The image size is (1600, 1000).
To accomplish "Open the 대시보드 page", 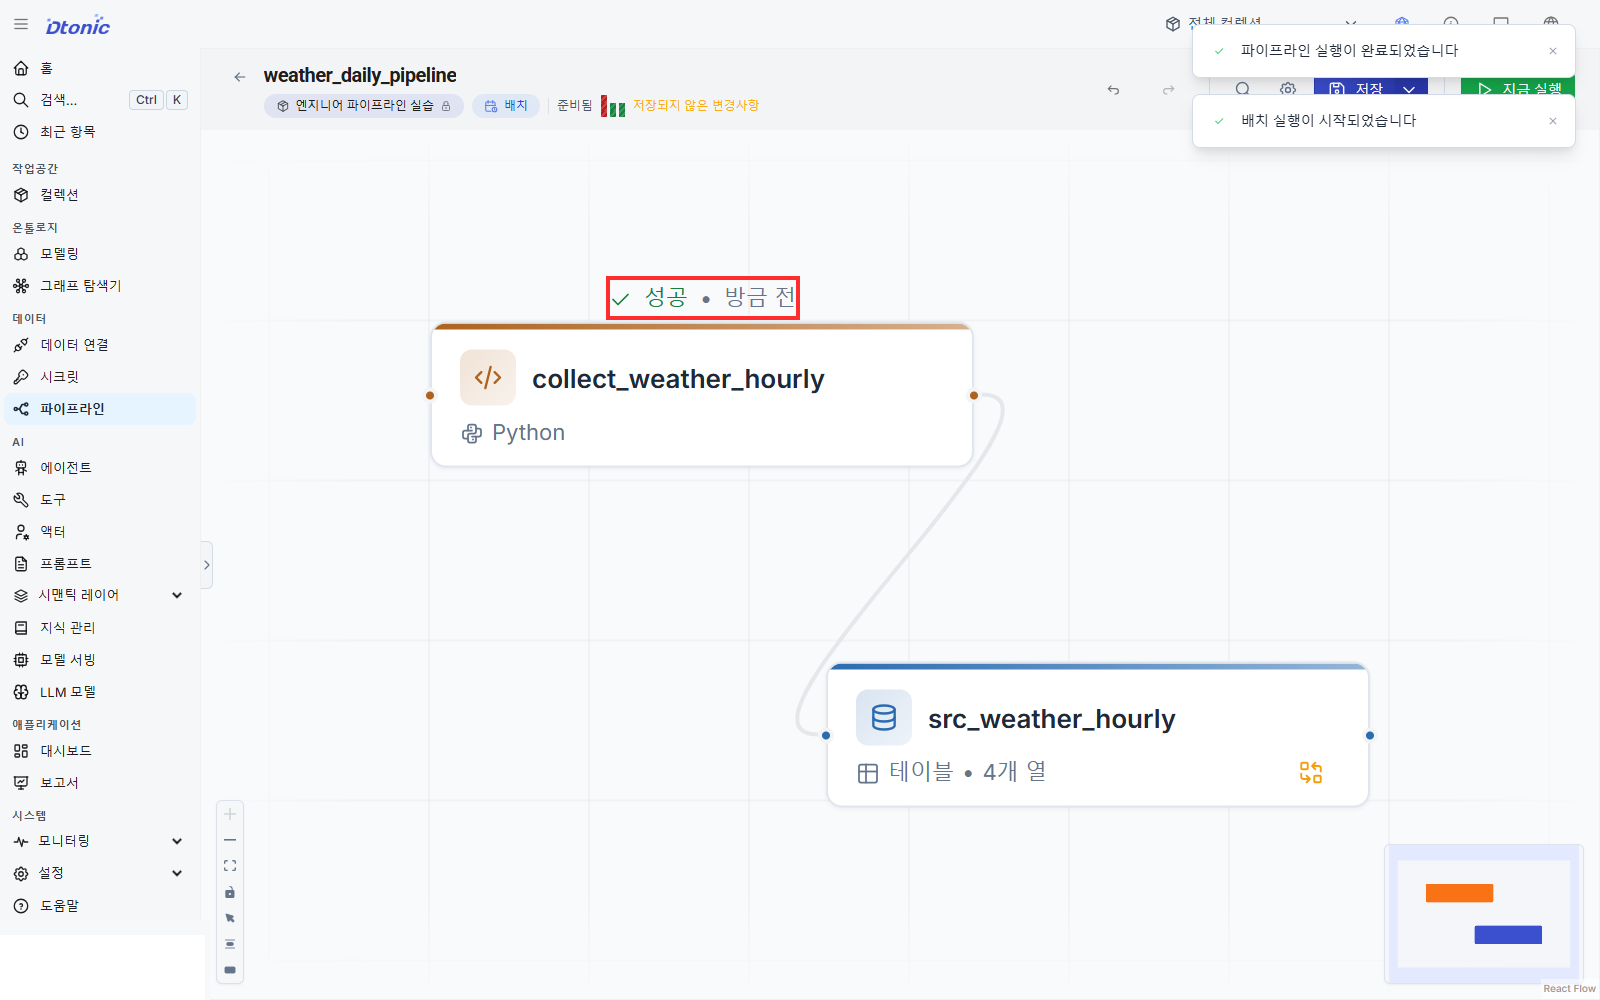I will click(x=100, y=751).
